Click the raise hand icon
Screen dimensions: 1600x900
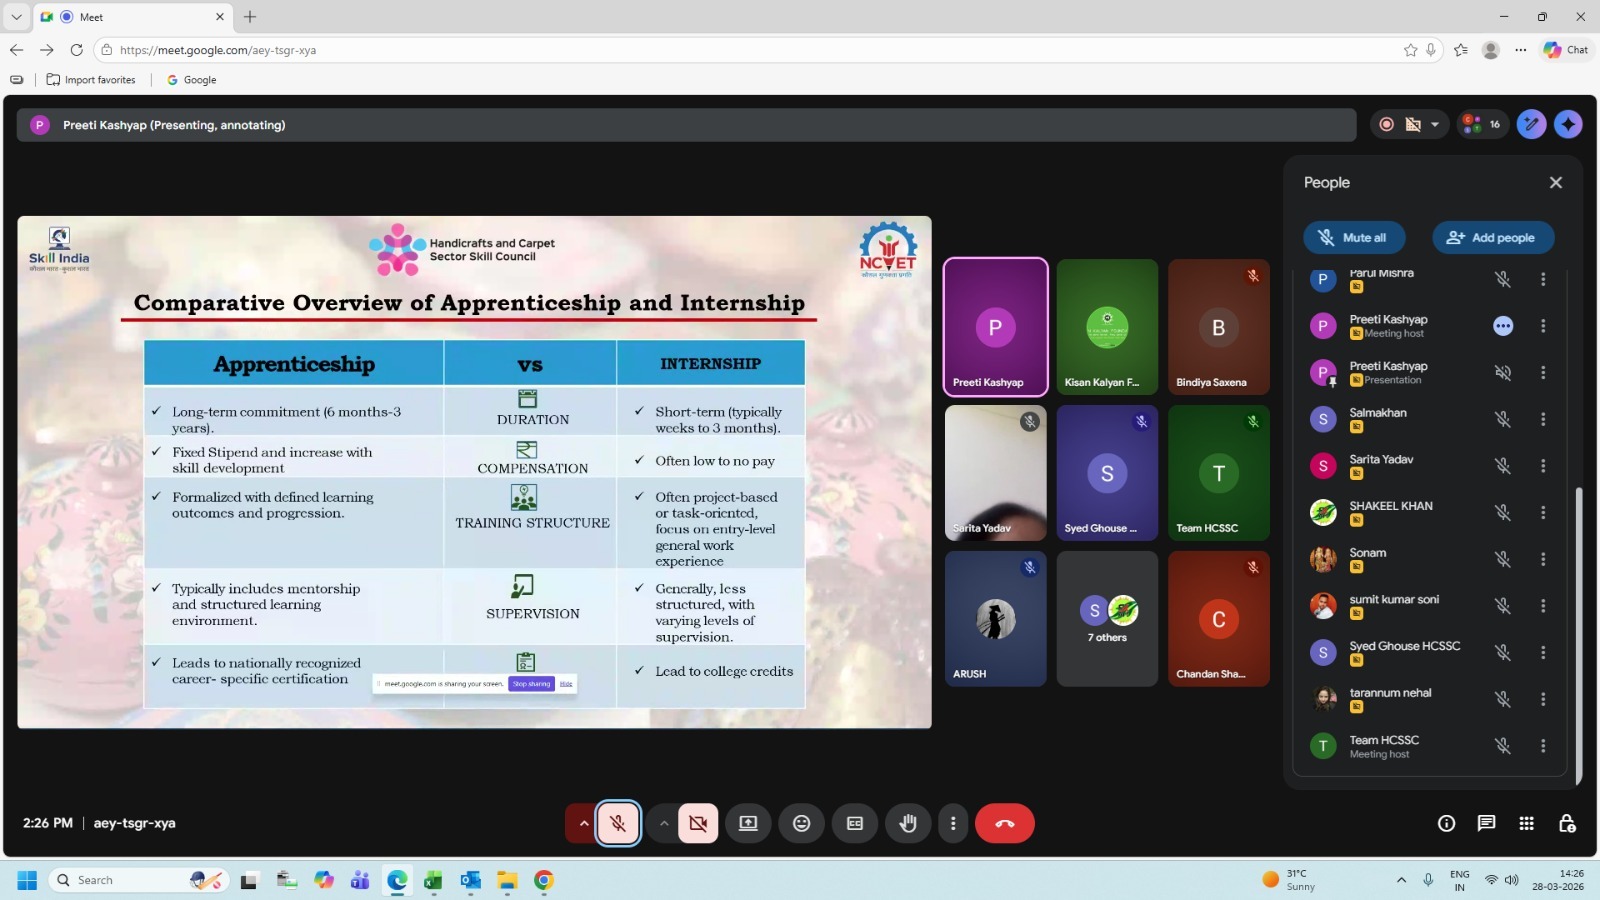coord(908,823)
